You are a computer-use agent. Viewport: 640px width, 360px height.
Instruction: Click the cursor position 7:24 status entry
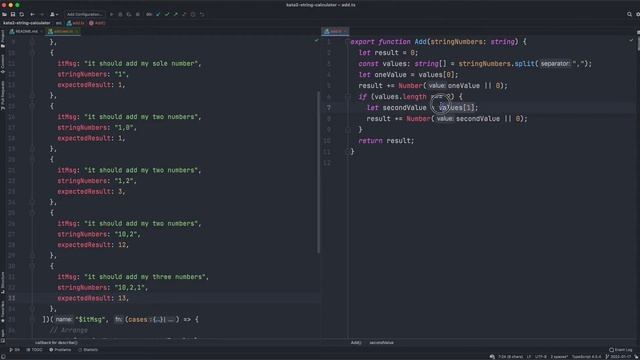(x=510, y=357)
